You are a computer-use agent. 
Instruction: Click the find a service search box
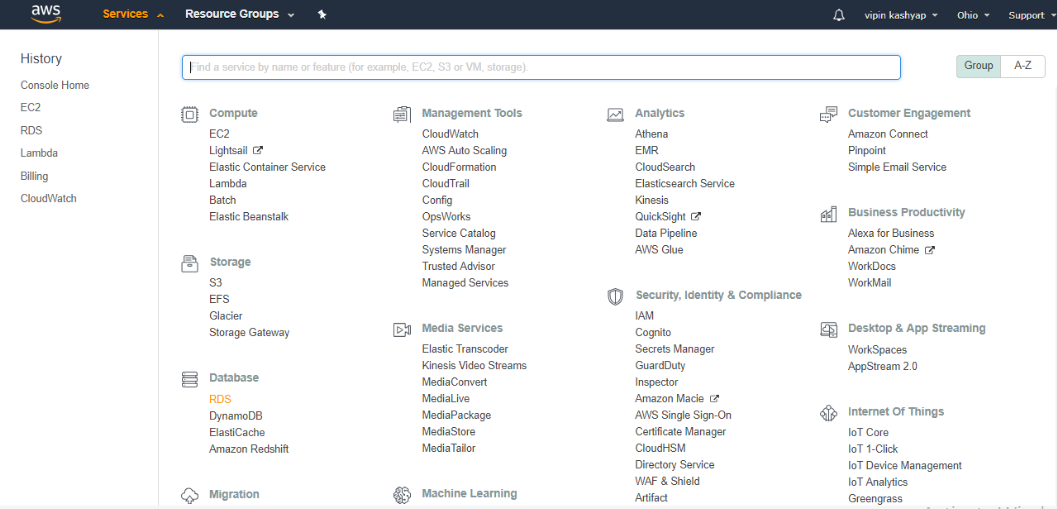540,67
